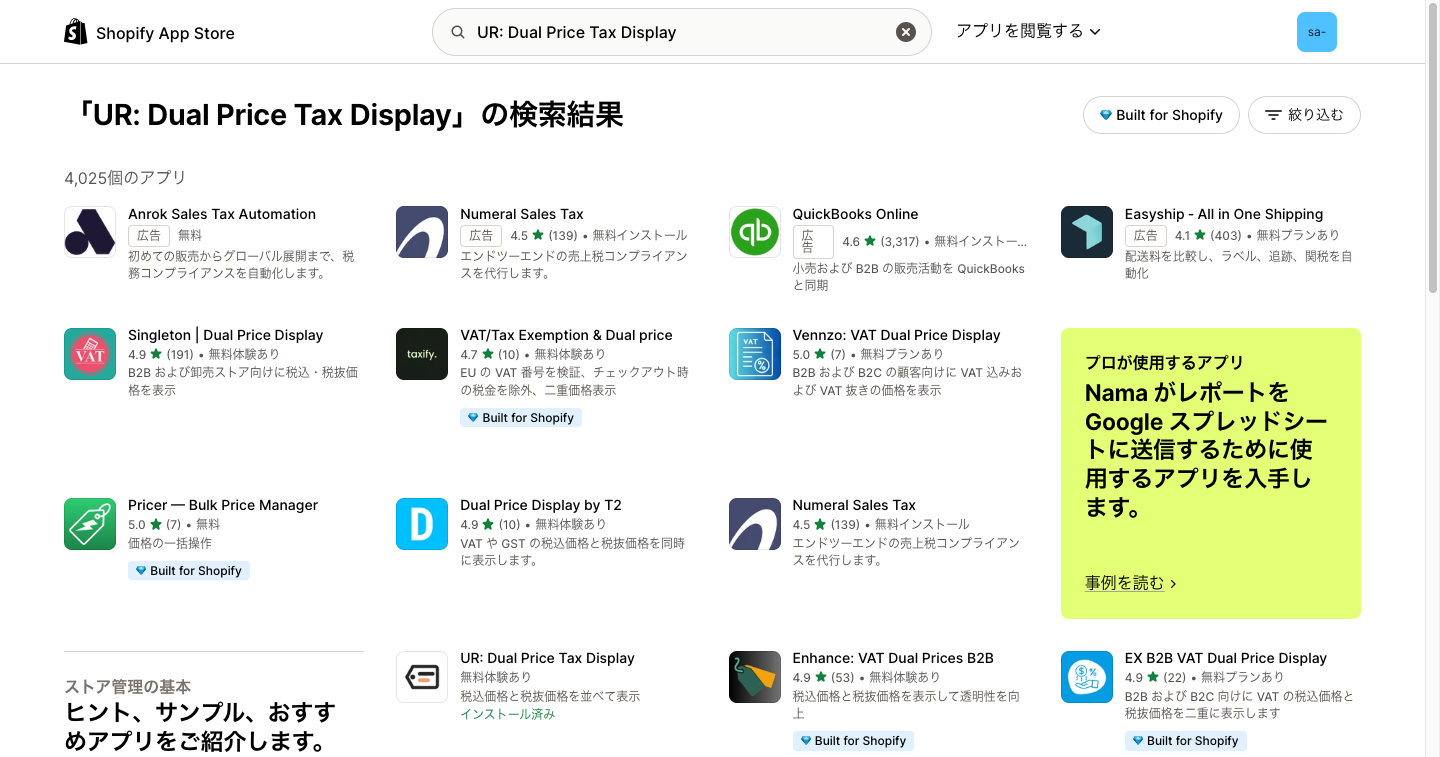Click the 5.0 (7) rating for Vennzo
This screenshot has height=757, width=1440.
[819, 354]
